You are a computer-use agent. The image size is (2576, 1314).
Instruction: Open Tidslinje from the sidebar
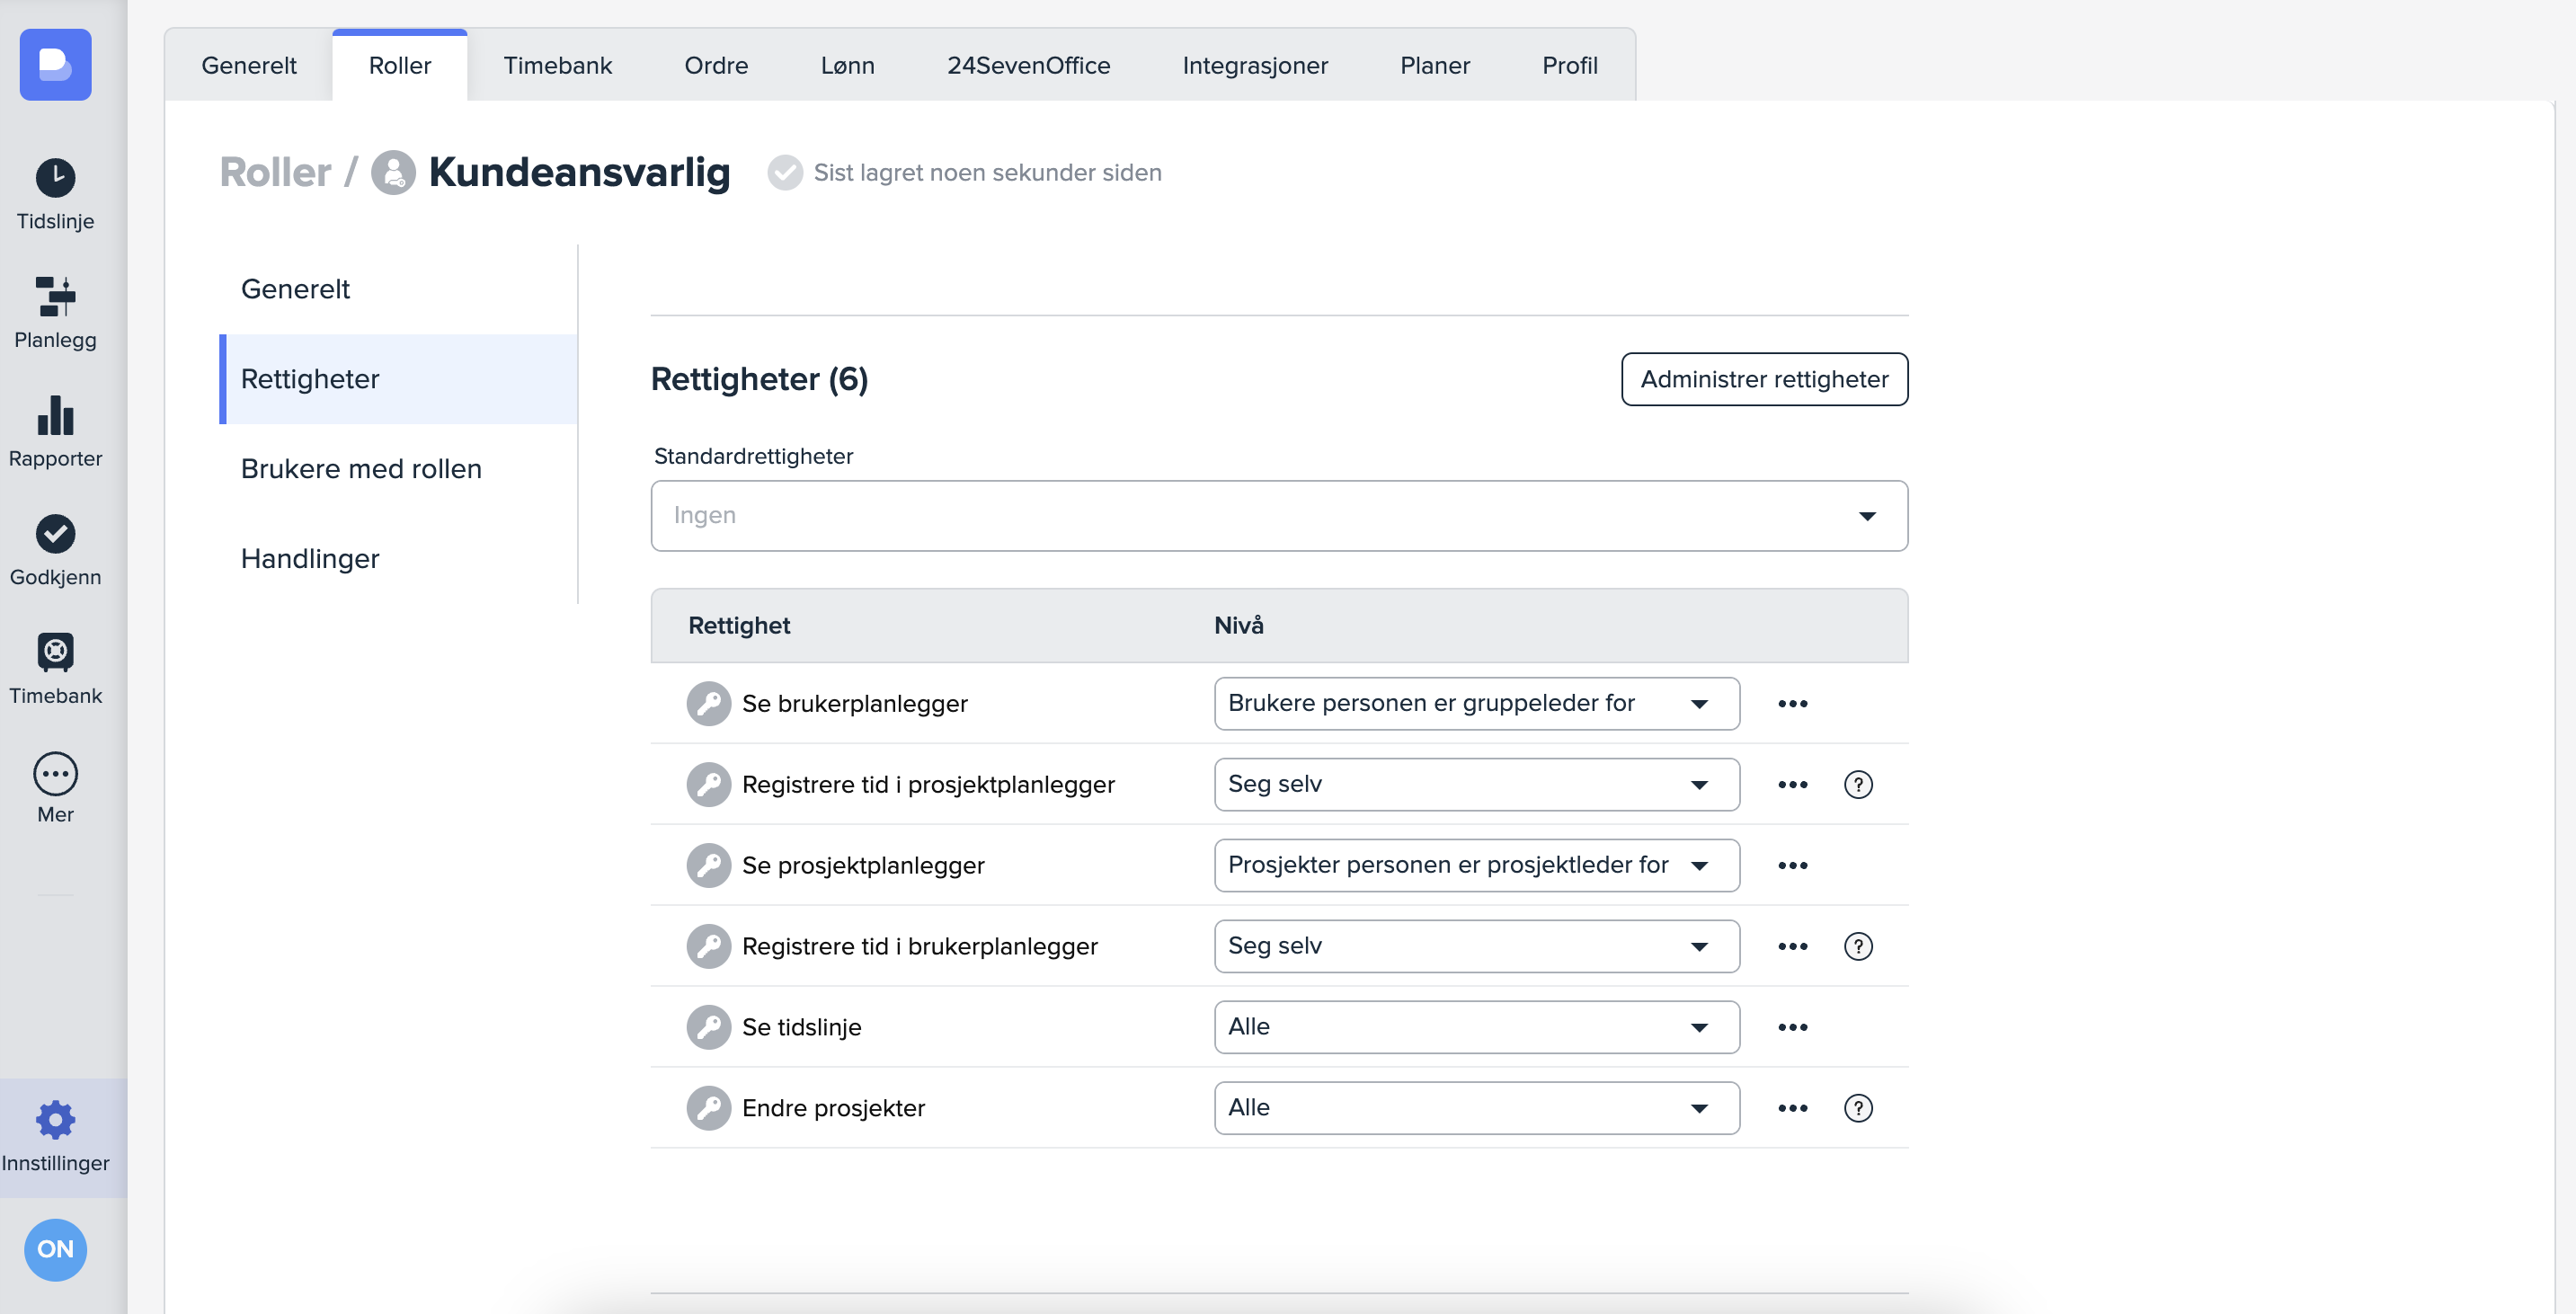point(55,194)
